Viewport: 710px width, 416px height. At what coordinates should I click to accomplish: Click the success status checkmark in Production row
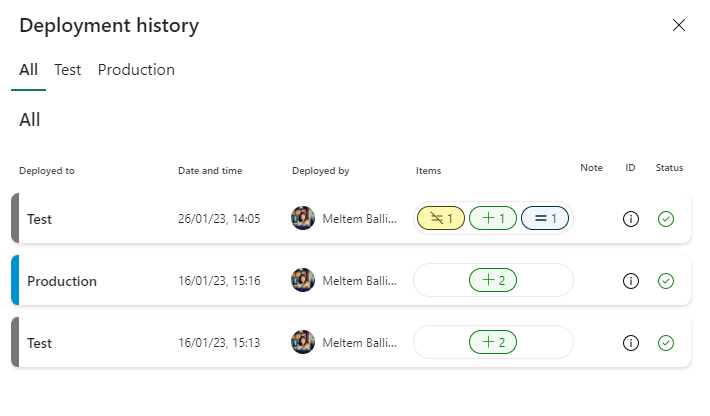[x=666, y=281]
